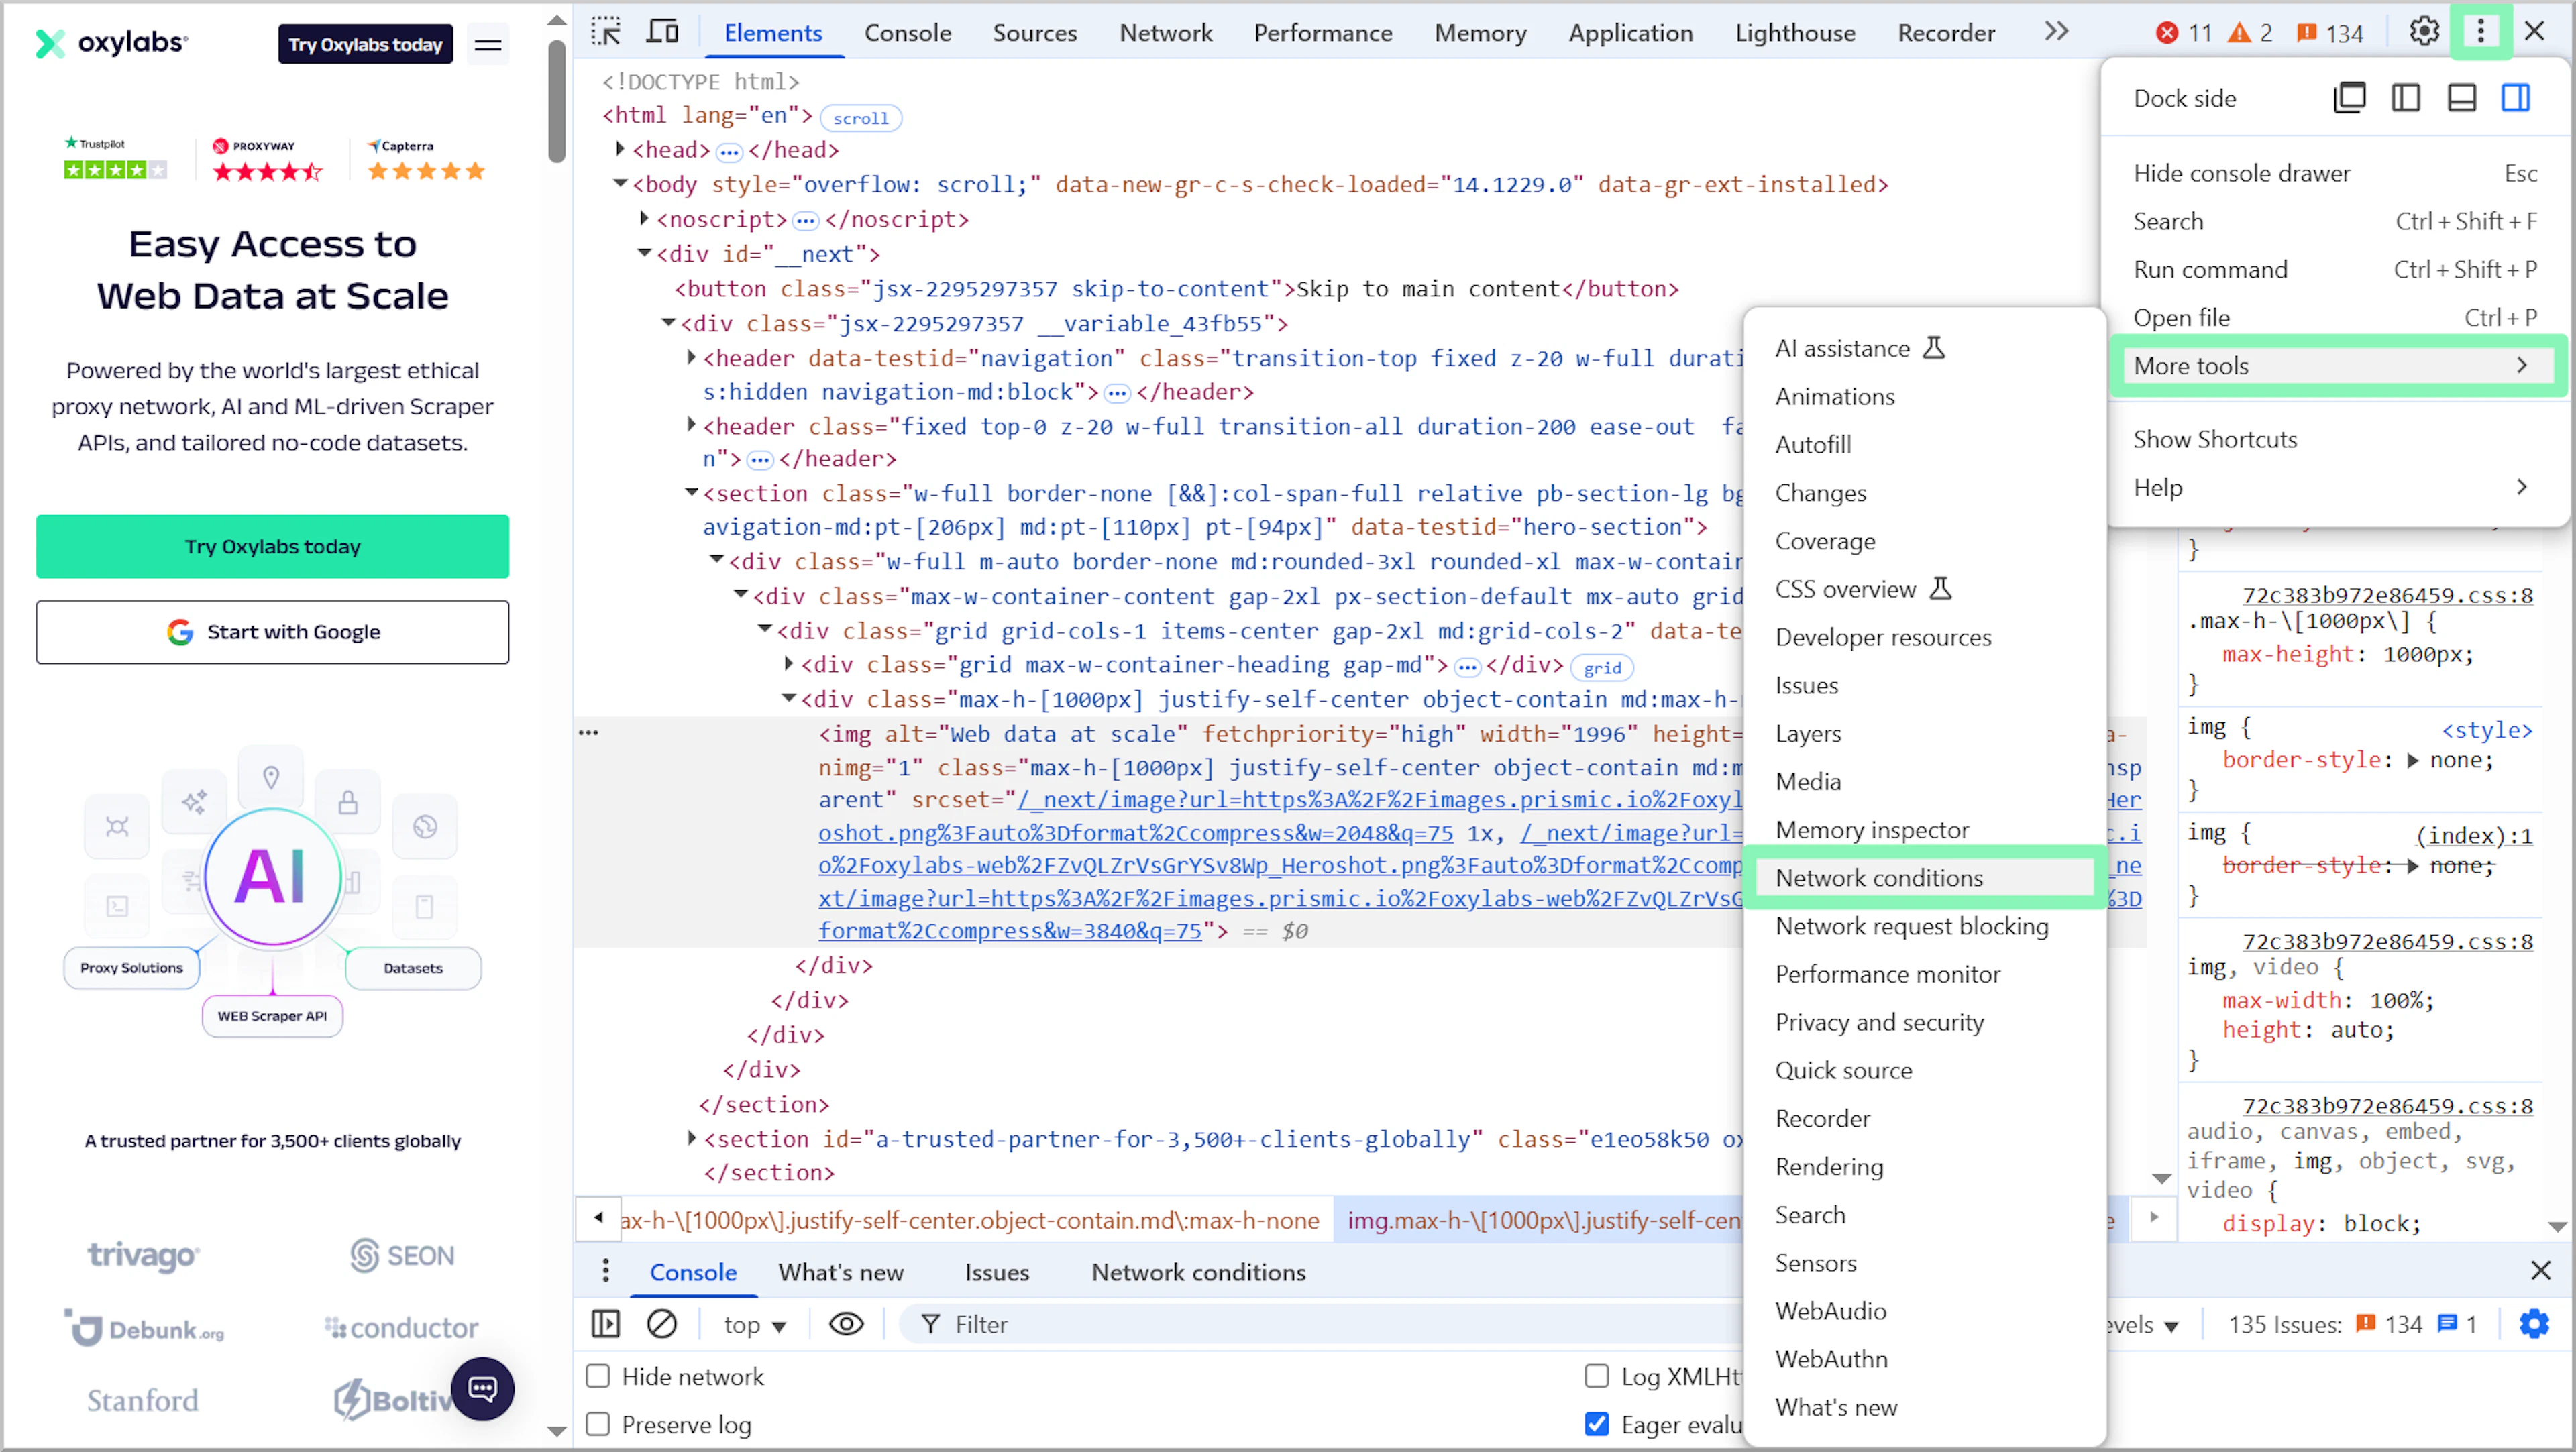Enable the Preserve log checkbox
Viewport: 2576px width, 1452px height.
click(x=598, y=1424)
